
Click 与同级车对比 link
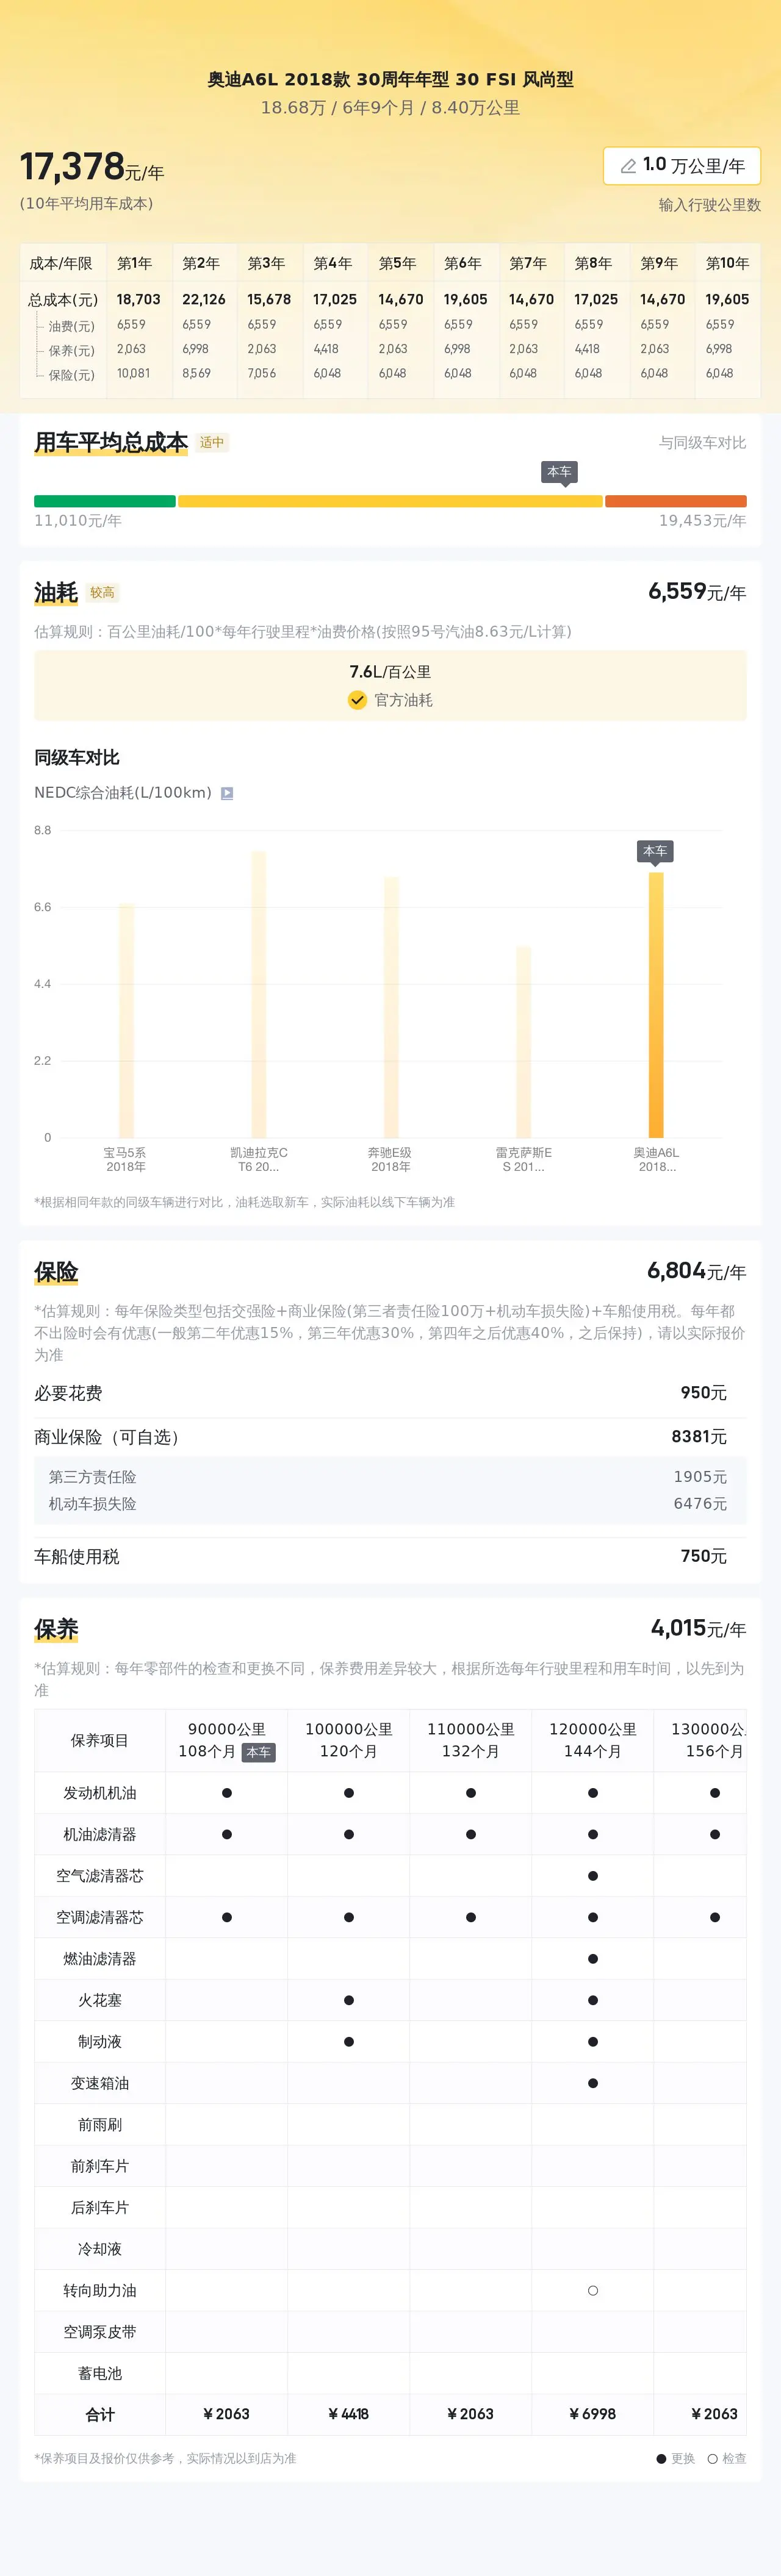tap(702, 442)
